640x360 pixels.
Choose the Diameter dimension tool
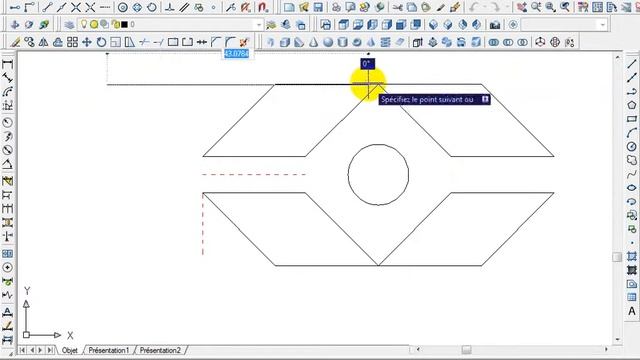click(7, 150)
